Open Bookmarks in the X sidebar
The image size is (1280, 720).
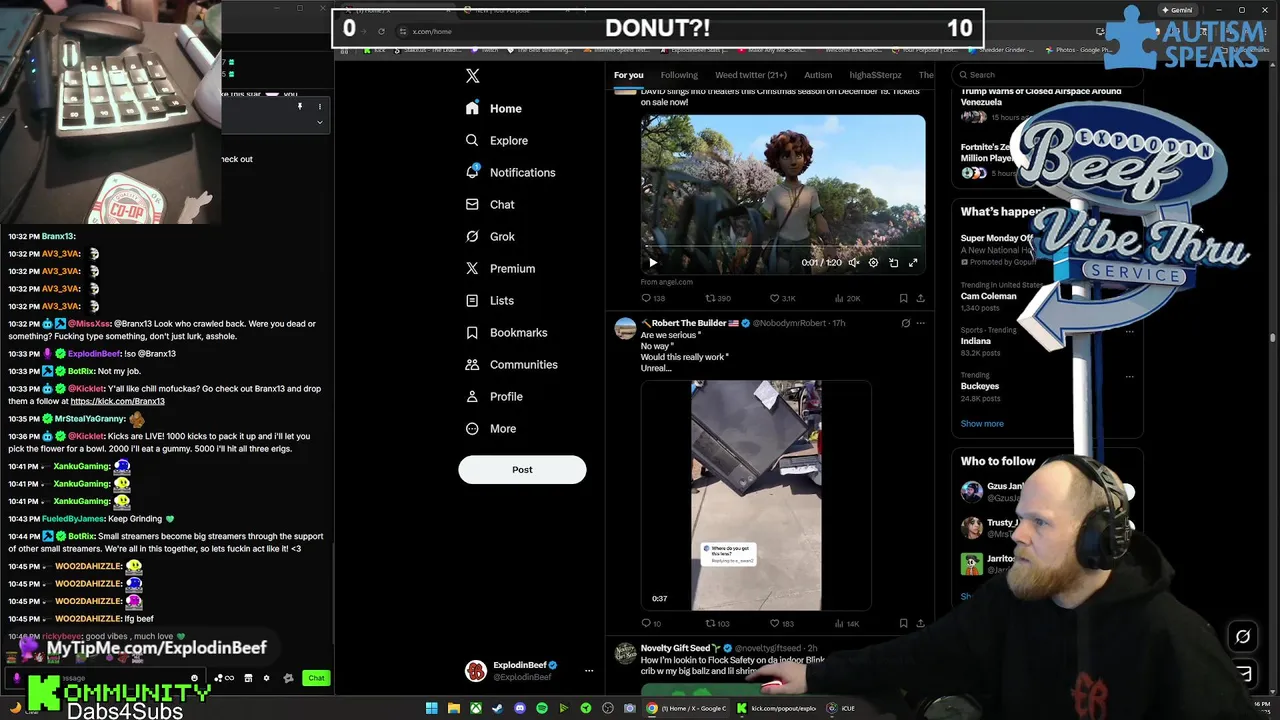tap(506, 332)
